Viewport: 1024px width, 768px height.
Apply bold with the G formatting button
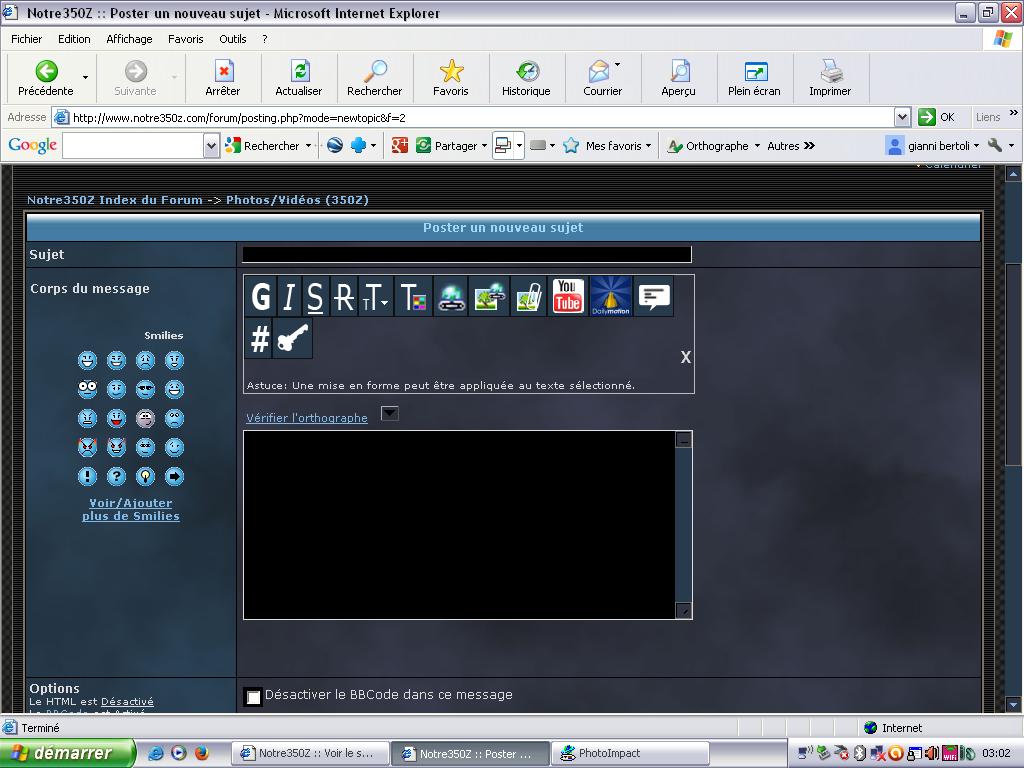[261, 297]
